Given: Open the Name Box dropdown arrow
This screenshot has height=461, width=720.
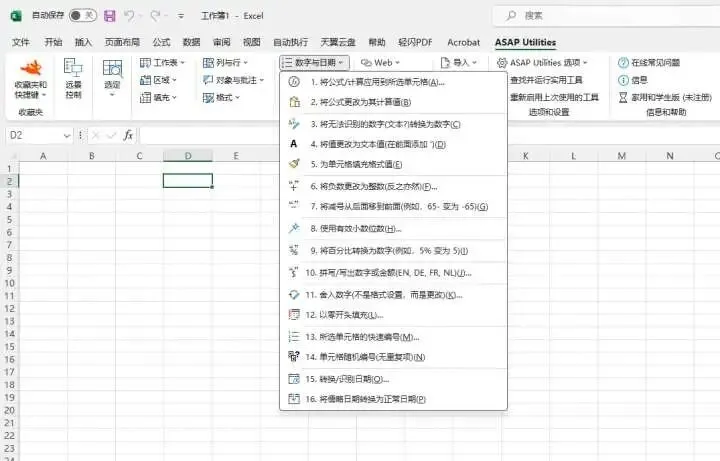Looking at the screenshot, I should click(x=67, y=135).
